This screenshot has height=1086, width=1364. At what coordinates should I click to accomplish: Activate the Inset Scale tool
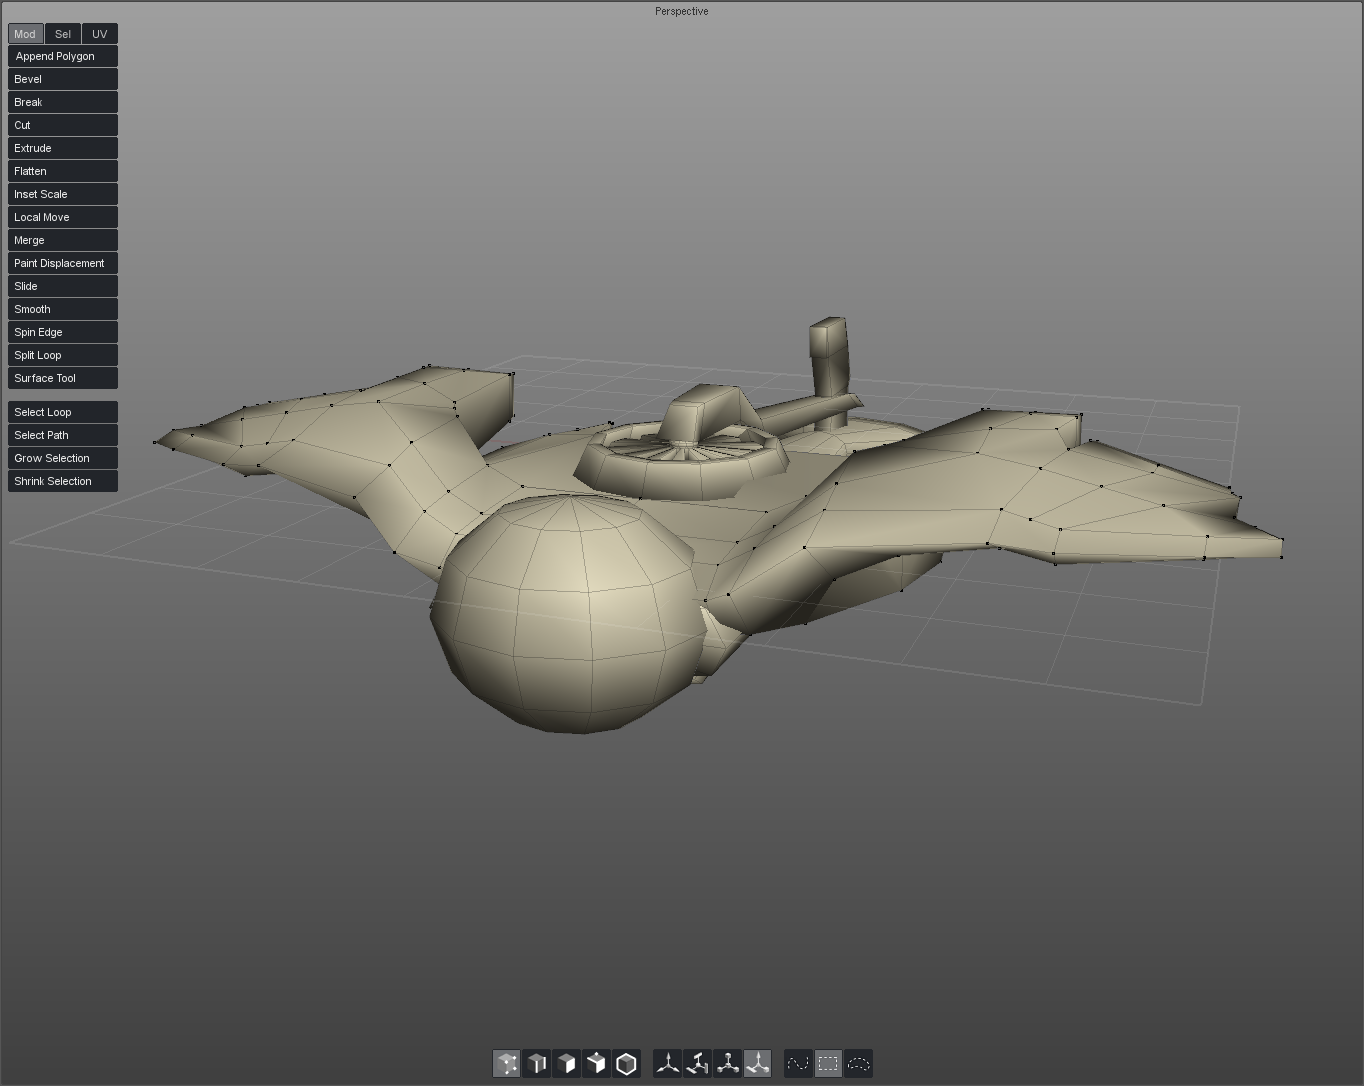point(63,194)
